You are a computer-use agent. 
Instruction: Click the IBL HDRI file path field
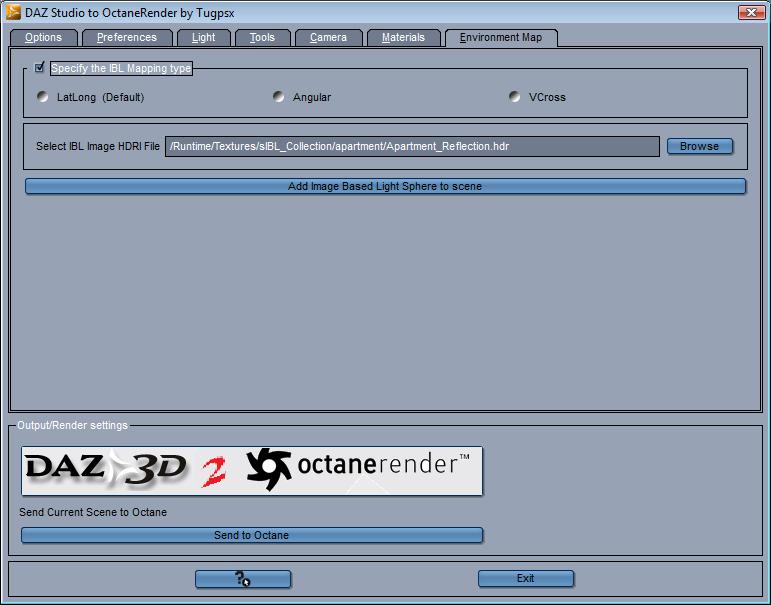(x=412, y=147)
